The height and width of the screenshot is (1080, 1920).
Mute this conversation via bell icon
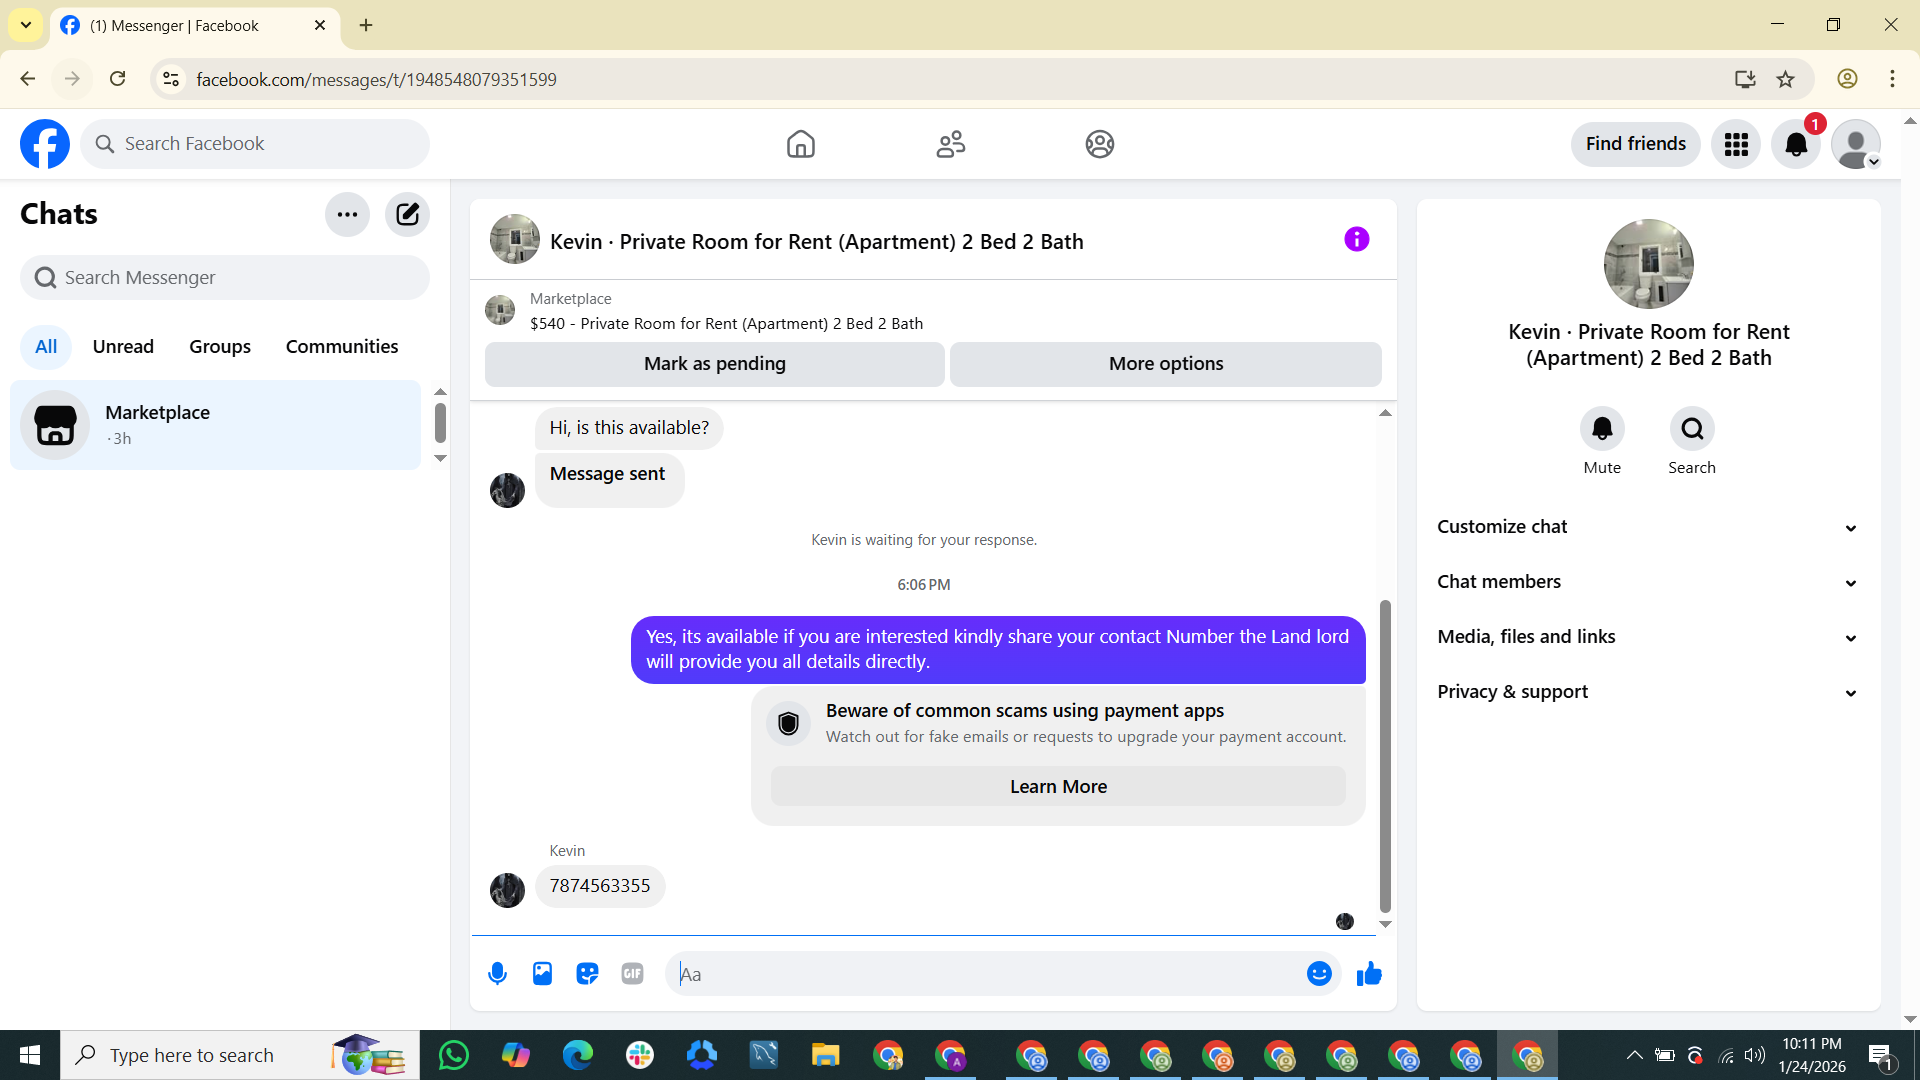pos(1602,429)
